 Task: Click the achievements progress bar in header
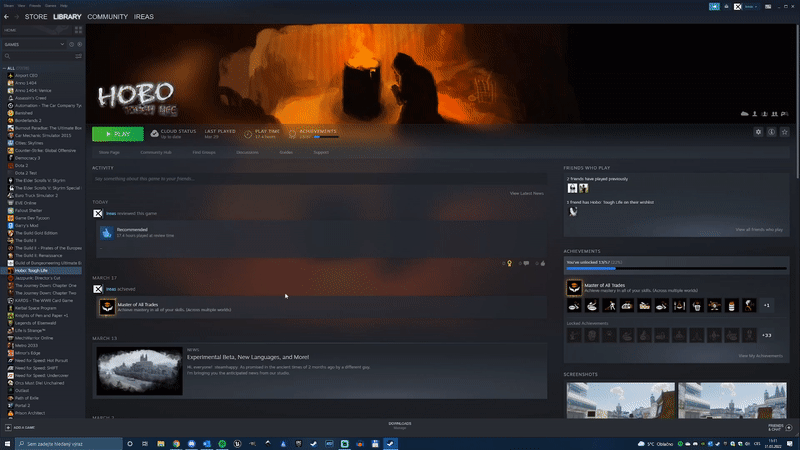(x=326, y=137)
